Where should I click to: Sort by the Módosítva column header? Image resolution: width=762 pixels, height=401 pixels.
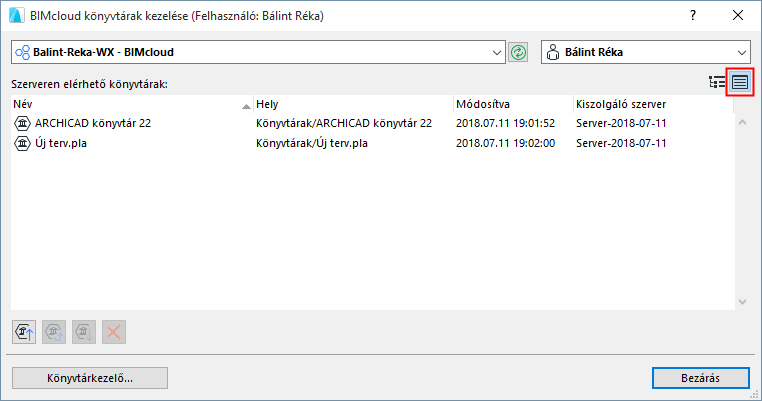513,104
